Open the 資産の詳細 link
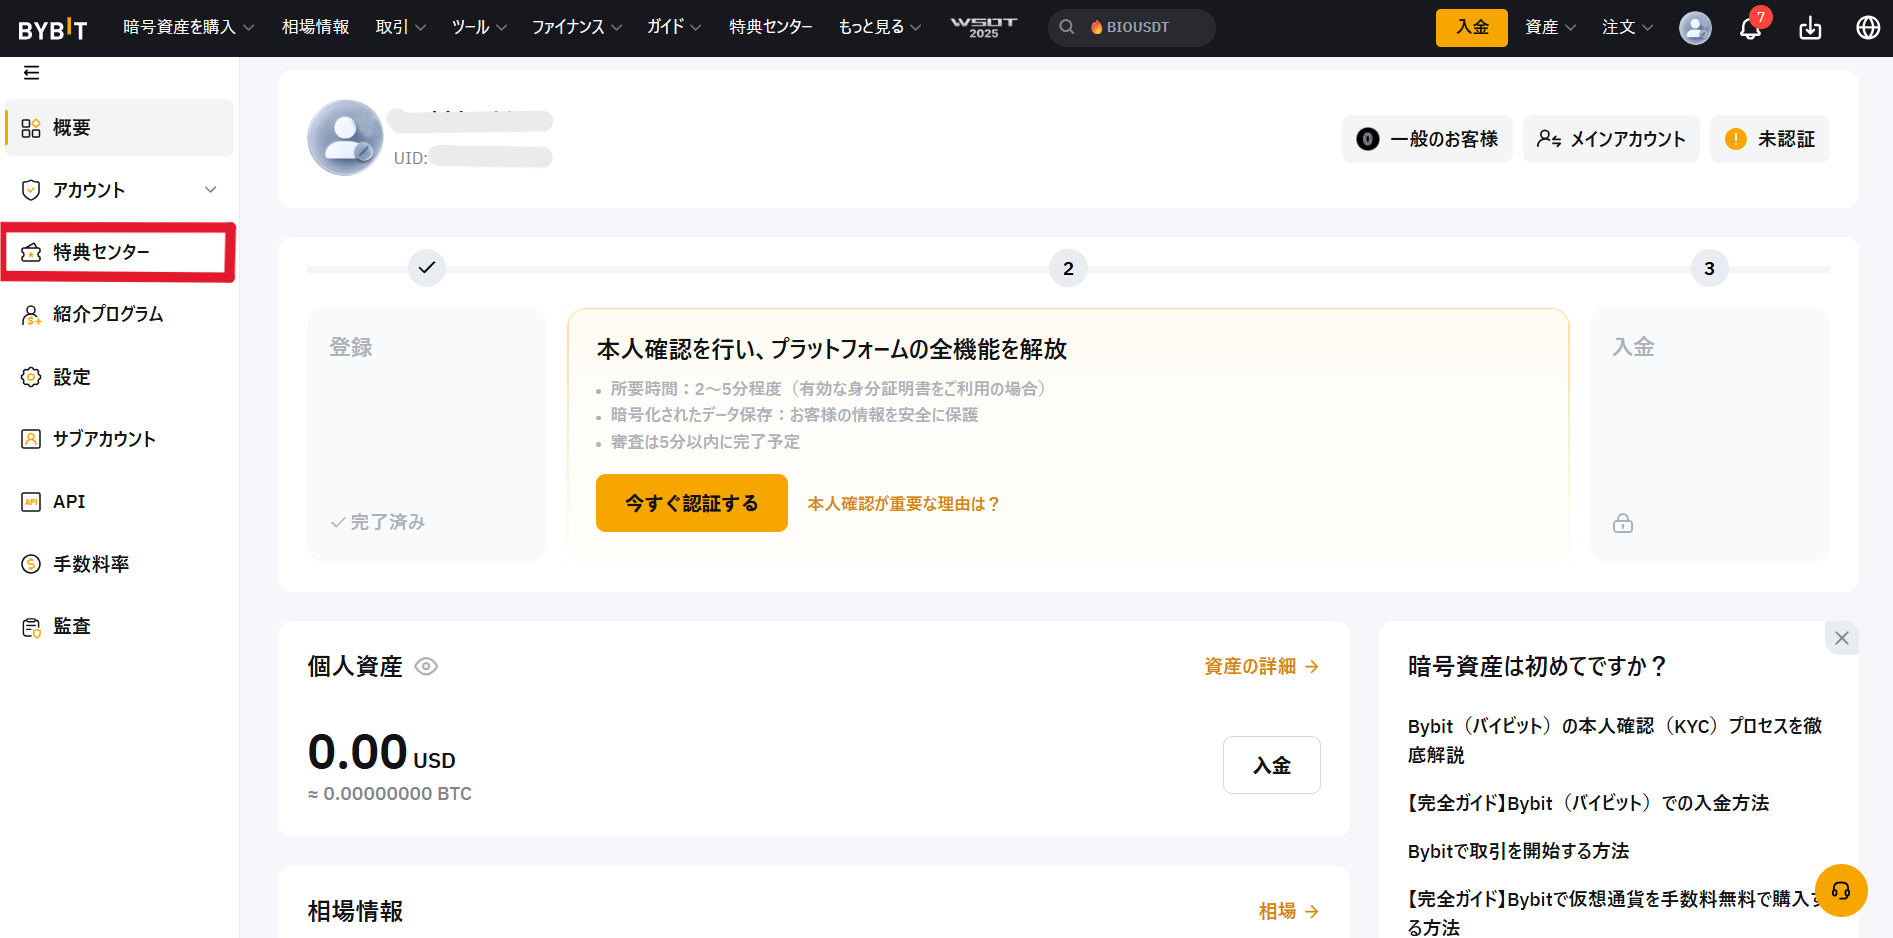The image size is (1893, 938). click(x=1261, y=666)
